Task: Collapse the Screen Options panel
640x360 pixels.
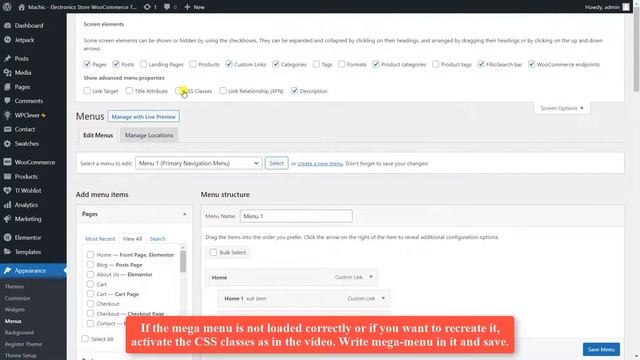Action: (x=562, y=108)
